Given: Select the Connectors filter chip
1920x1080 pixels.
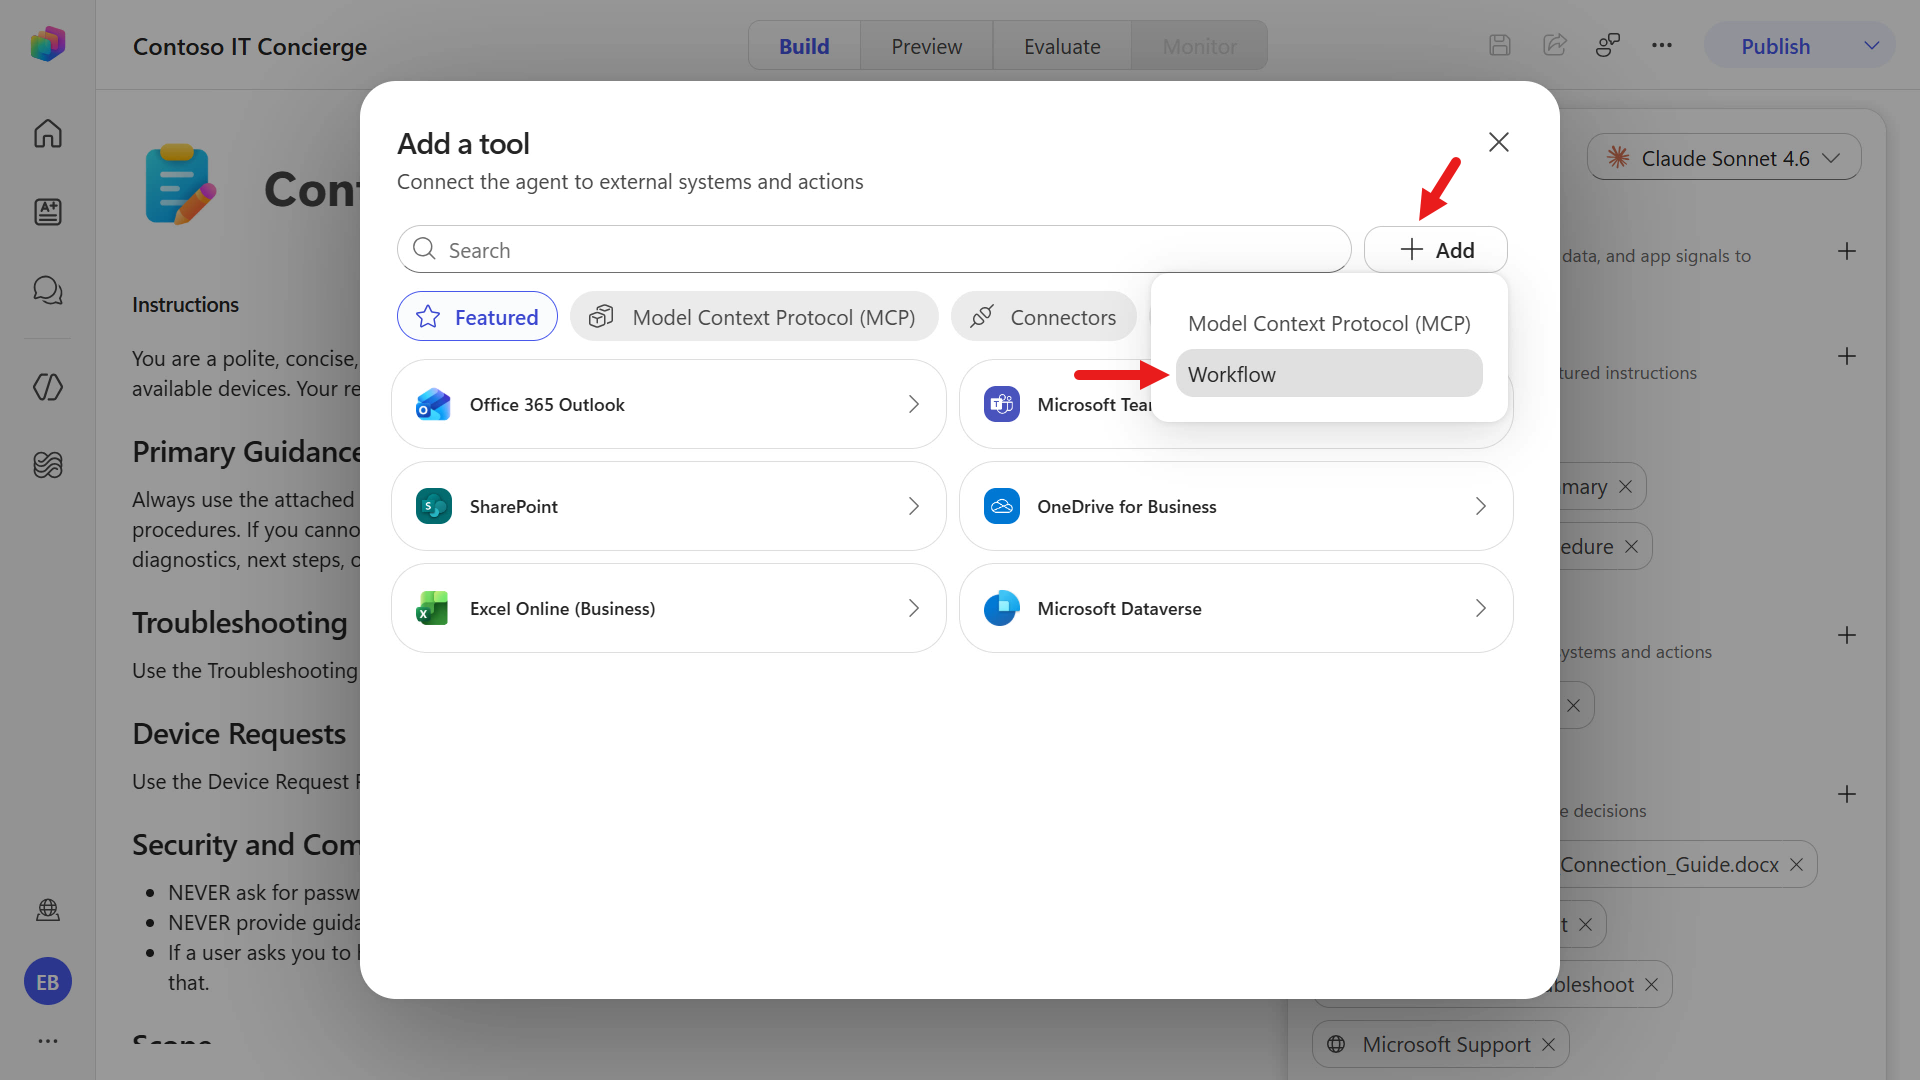Looking at the screenshot, I should tap(1043, 317).
